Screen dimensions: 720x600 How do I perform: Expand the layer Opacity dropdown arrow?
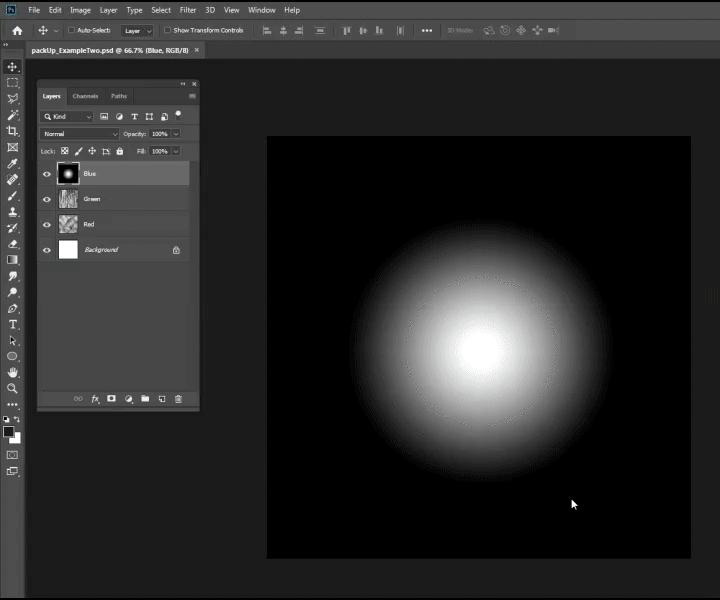pos(177,134)
